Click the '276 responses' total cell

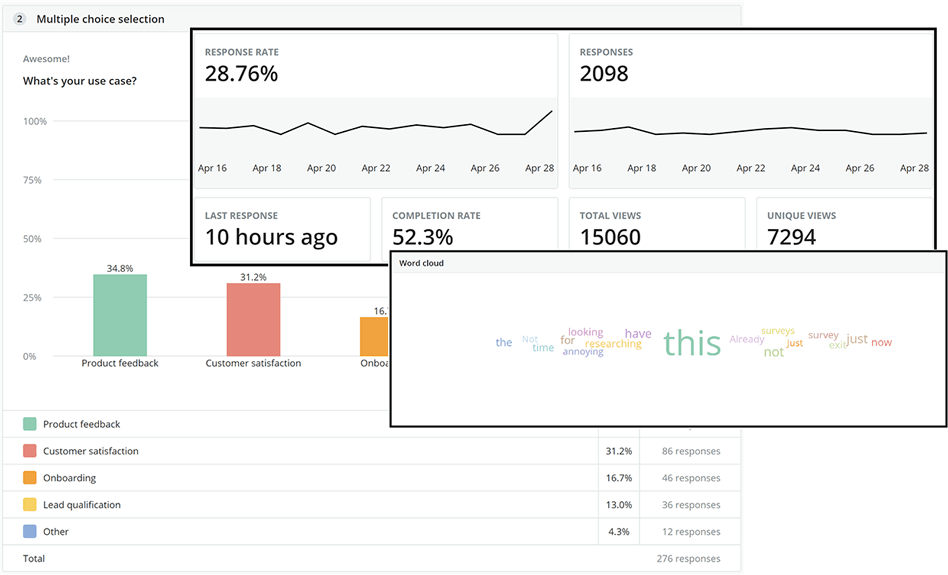point(689,558)
